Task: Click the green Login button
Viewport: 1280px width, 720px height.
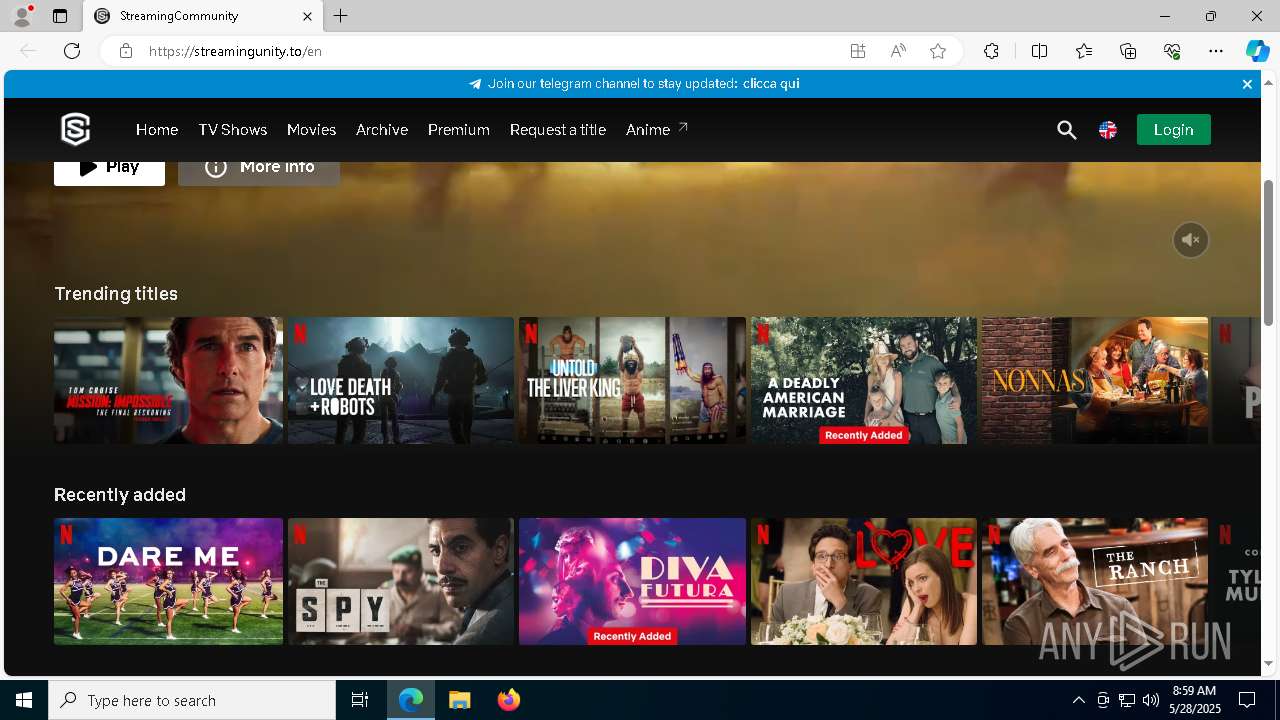Action: coord(1174,130)
